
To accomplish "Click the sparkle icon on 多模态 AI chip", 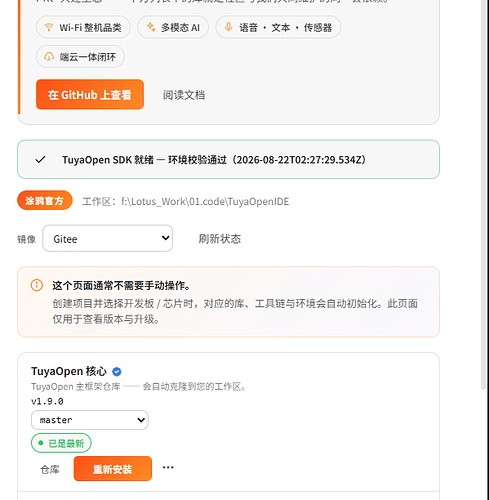I will click(x=151, y=27).
